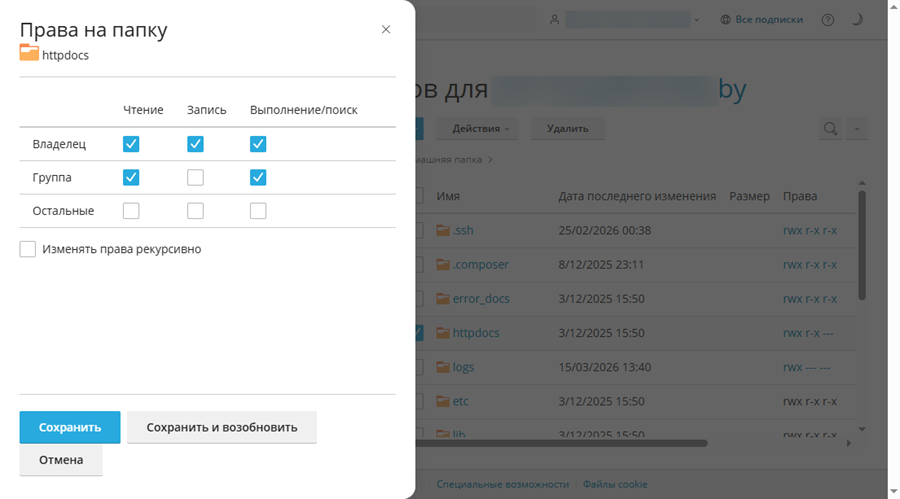Uncheck Владелец Чтение permission
The width and height of the screenshot is (900, 499).
pyautogui.click(x=131, y=144)
